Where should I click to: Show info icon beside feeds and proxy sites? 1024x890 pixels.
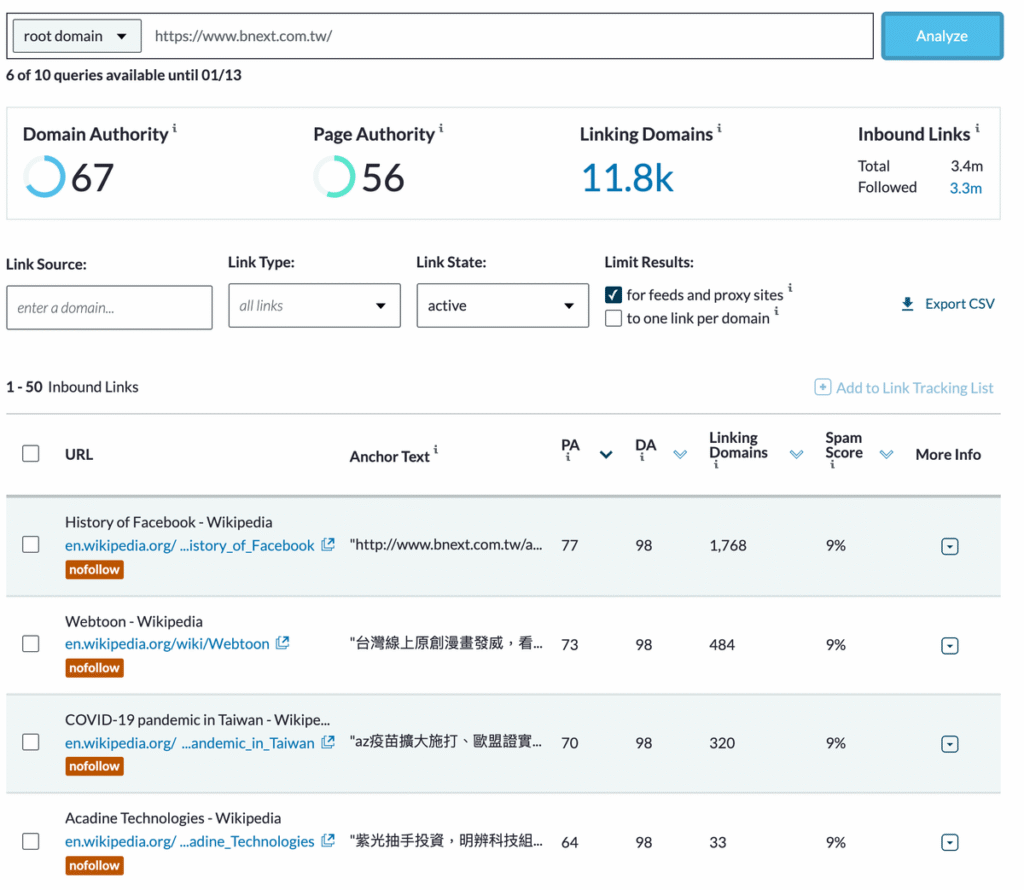pos(790,287)
